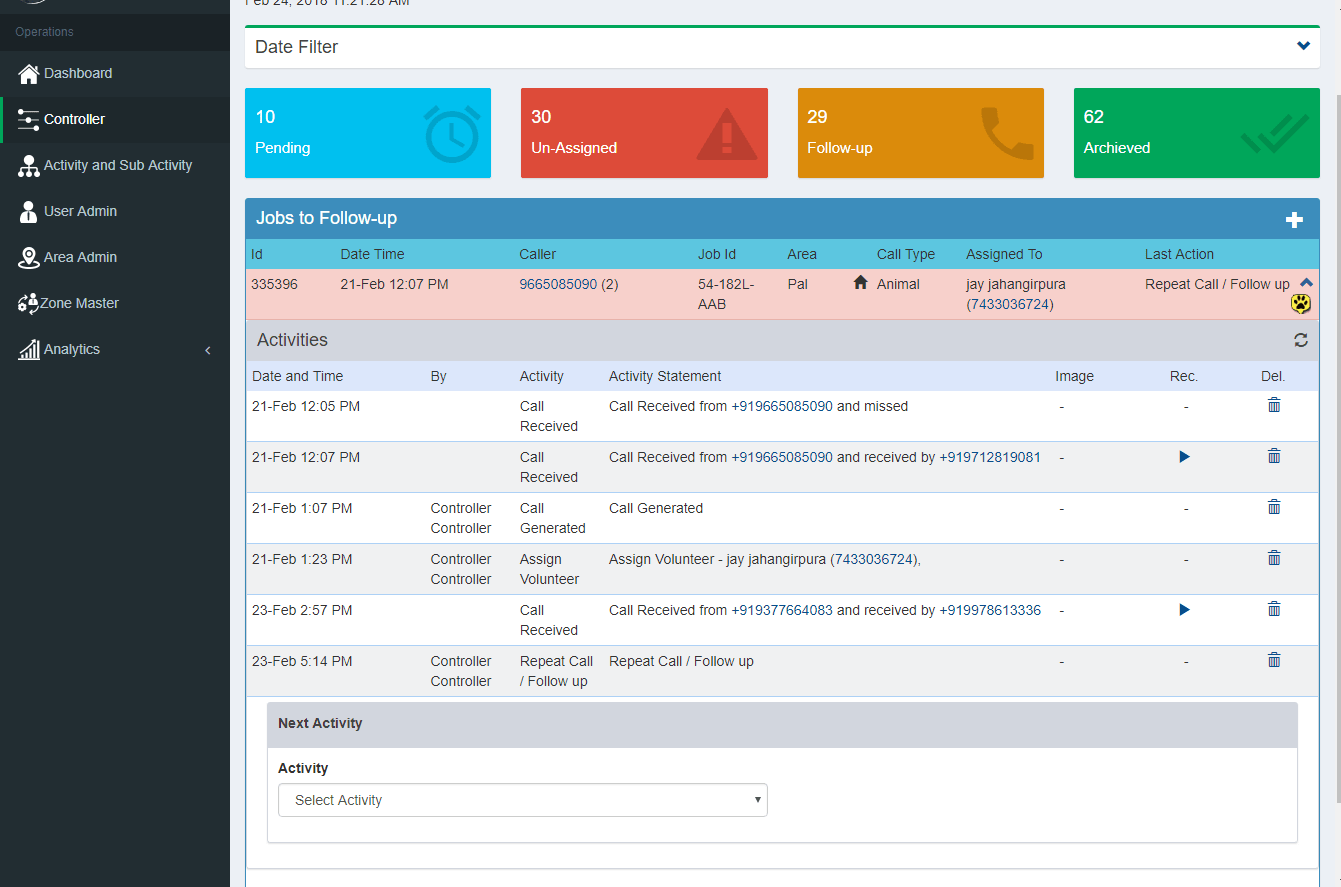Click Repeat Call / Follow up last action
1341x887 pixels.
point(1217,284)
